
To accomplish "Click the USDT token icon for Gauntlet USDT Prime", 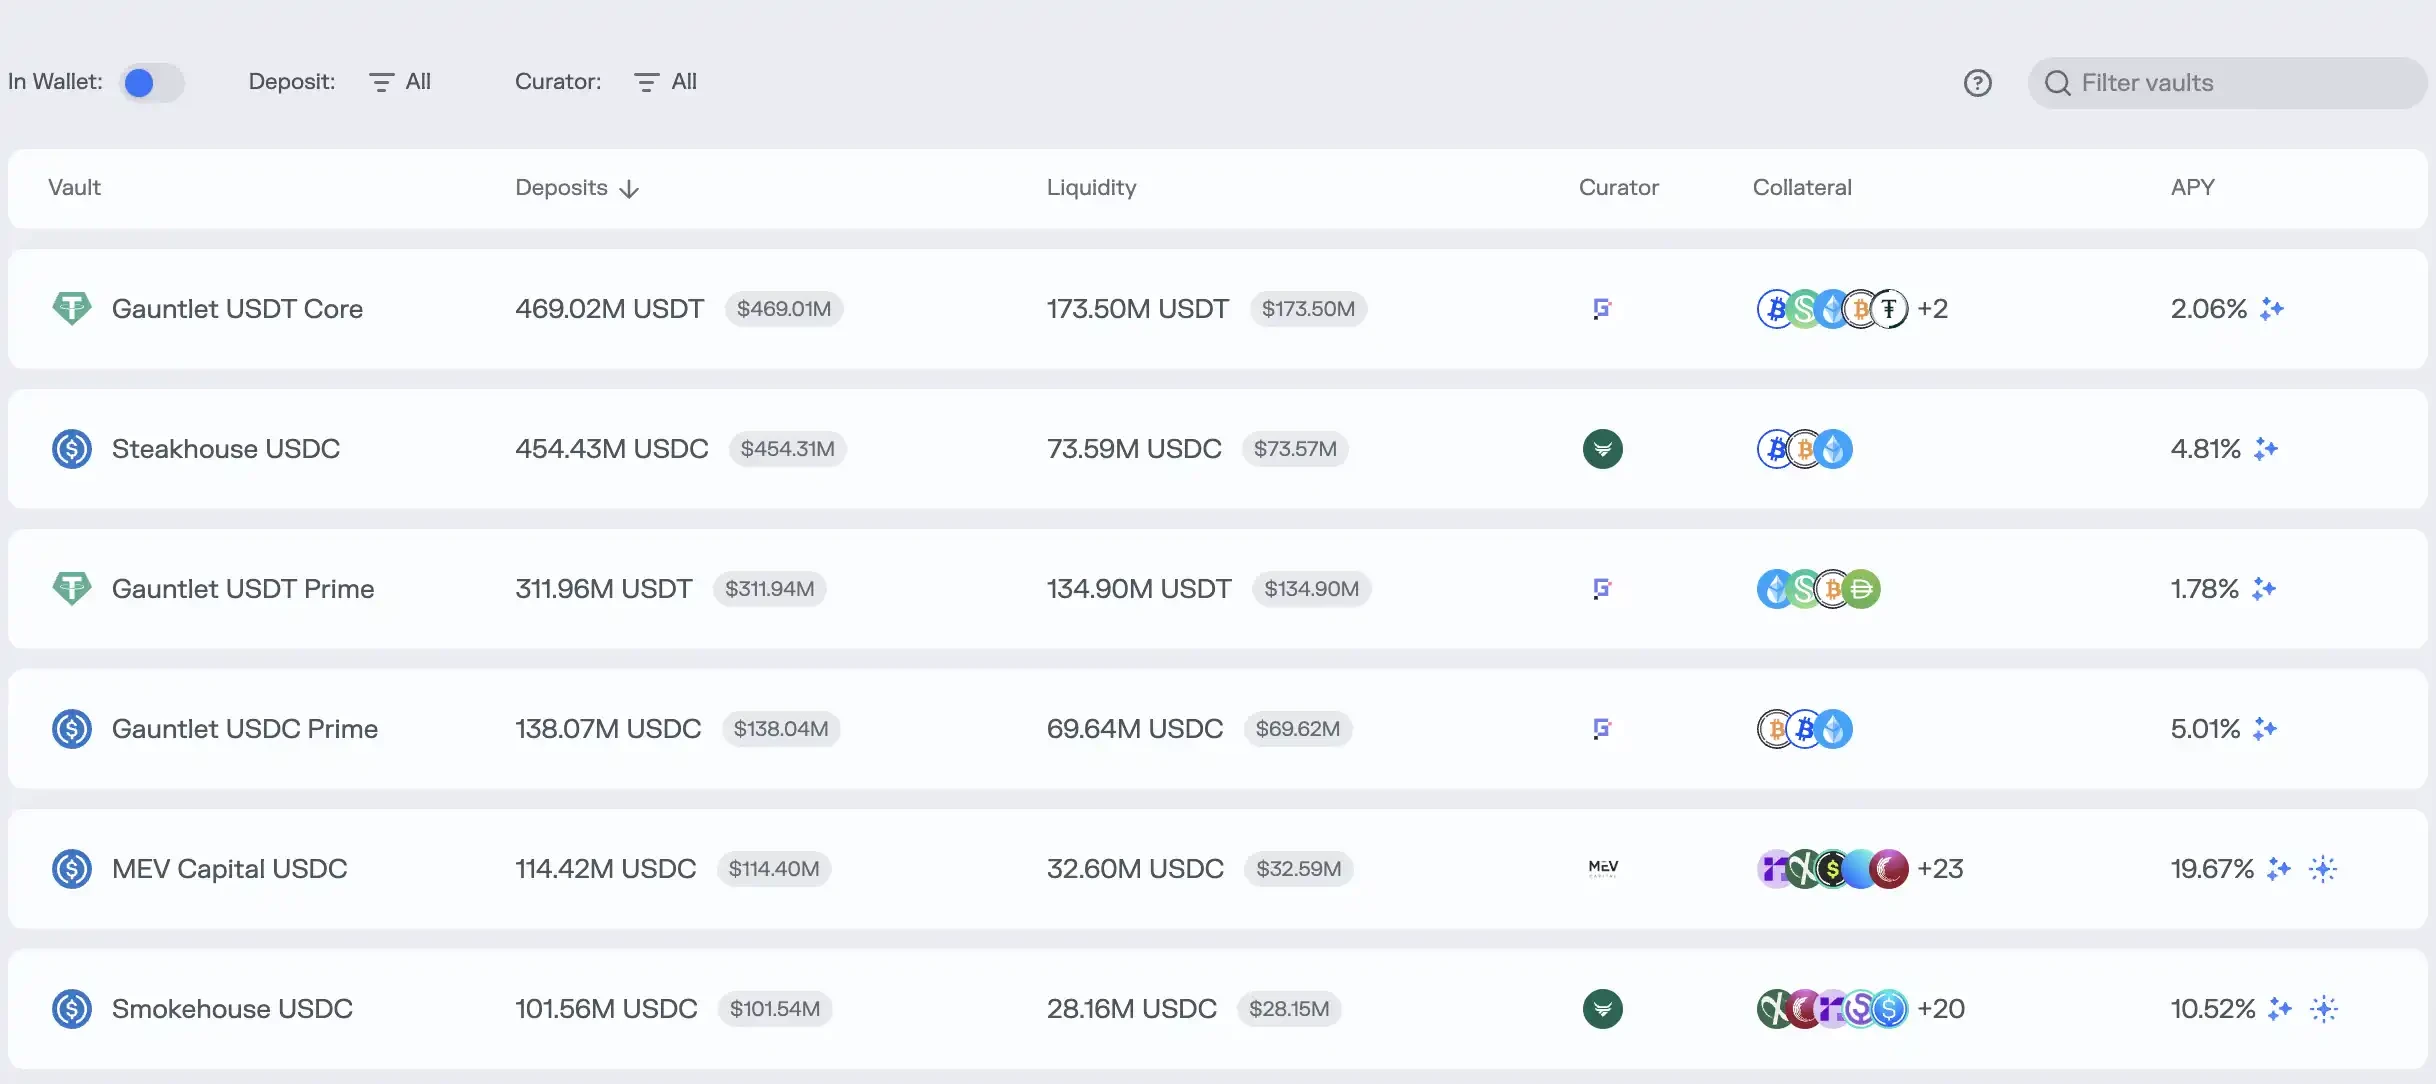I will coord(72,589).
